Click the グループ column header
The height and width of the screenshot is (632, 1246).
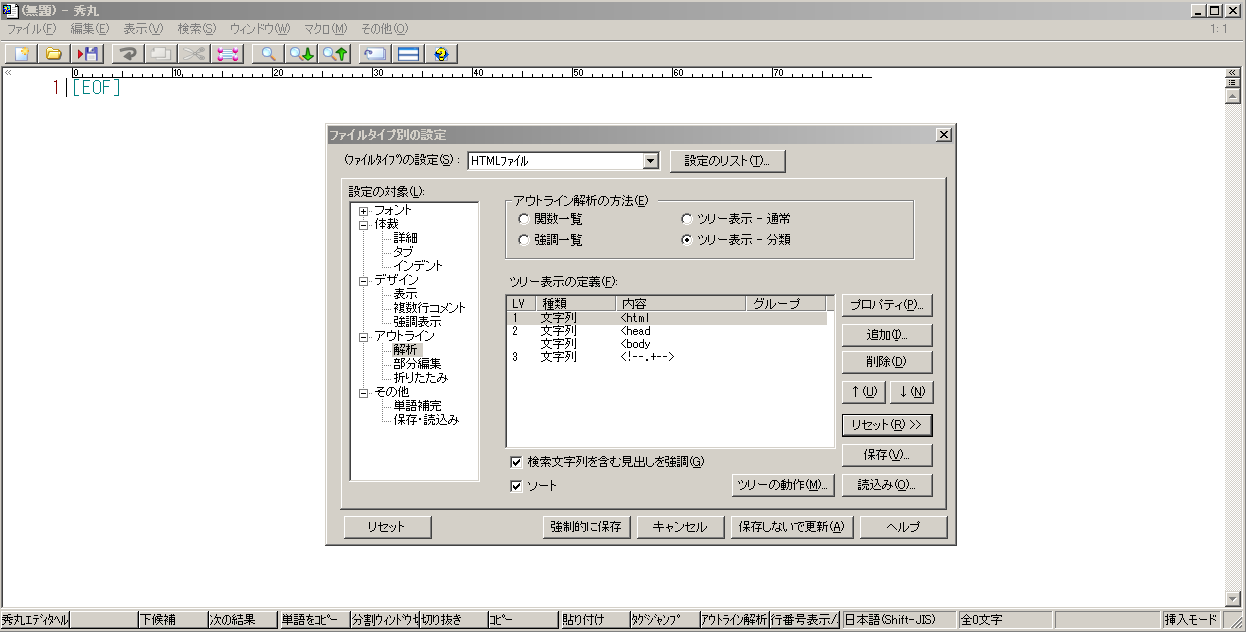(x=786, y=303)
